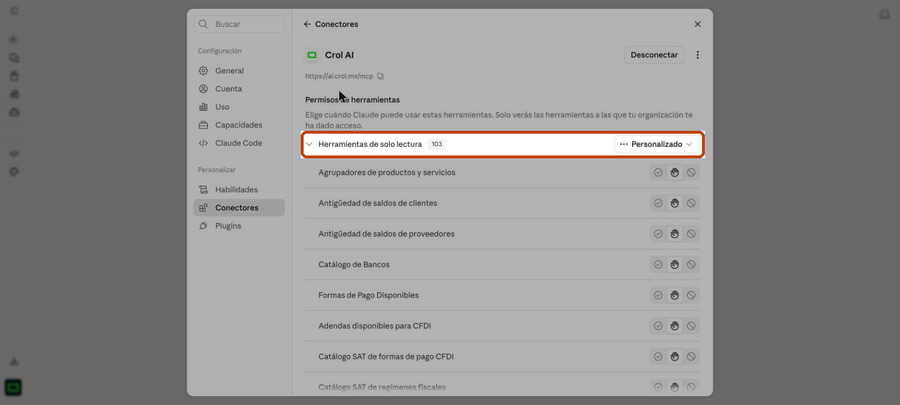Image resolution: width=900 pixels, height=405 pixels.
Task: Click 'Antigüedad de saldos de proveedores' label
Action: [x=386, y=234]
